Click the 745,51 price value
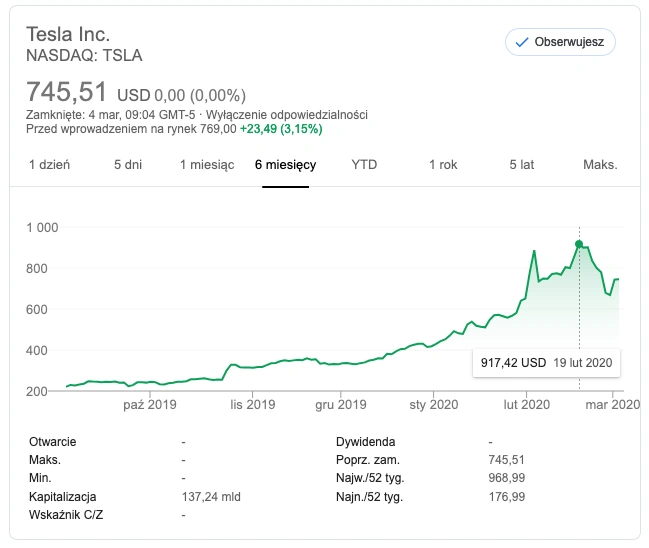Screen dimensions: 649x548 click(x=66, y=91)
